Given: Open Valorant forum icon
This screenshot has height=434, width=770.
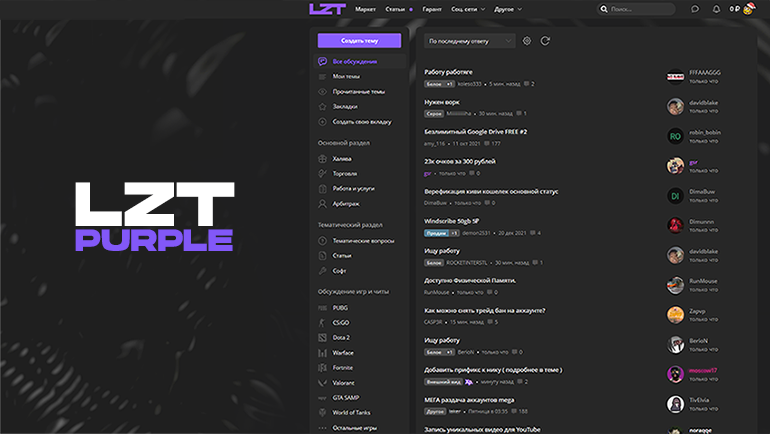Looking at the screenshot, I should 322,382.
